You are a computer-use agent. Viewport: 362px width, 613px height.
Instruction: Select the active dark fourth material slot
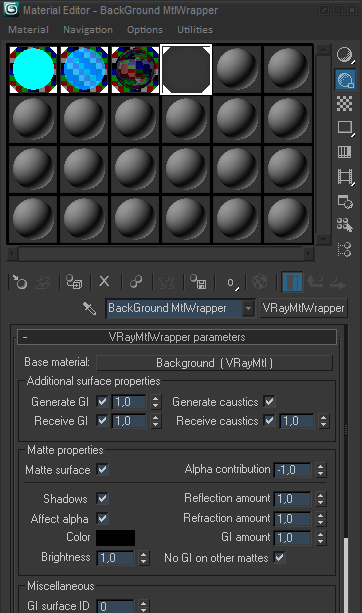point(186,69)
